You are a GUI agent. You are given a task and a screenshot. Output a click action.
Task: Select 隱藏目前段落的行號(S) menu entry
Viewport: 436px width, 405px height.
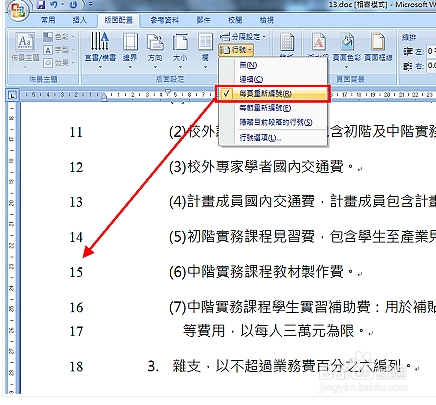click(273, 122)
